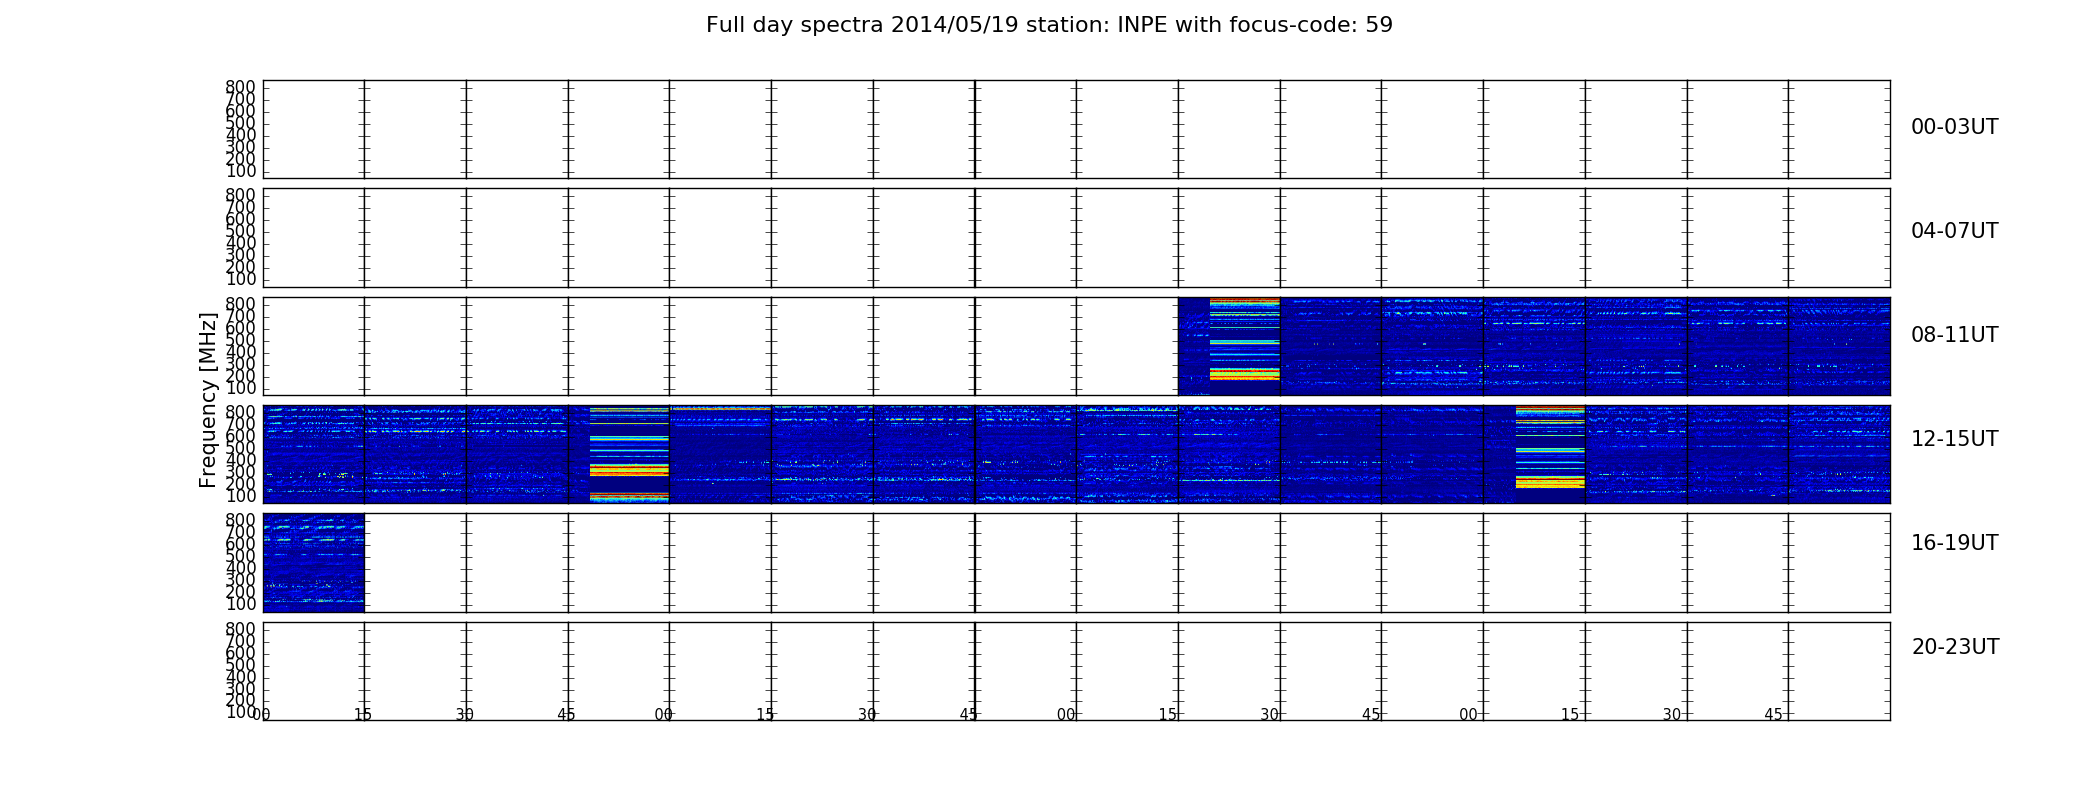Select the "04-07UT" row label

point(1954,231)
